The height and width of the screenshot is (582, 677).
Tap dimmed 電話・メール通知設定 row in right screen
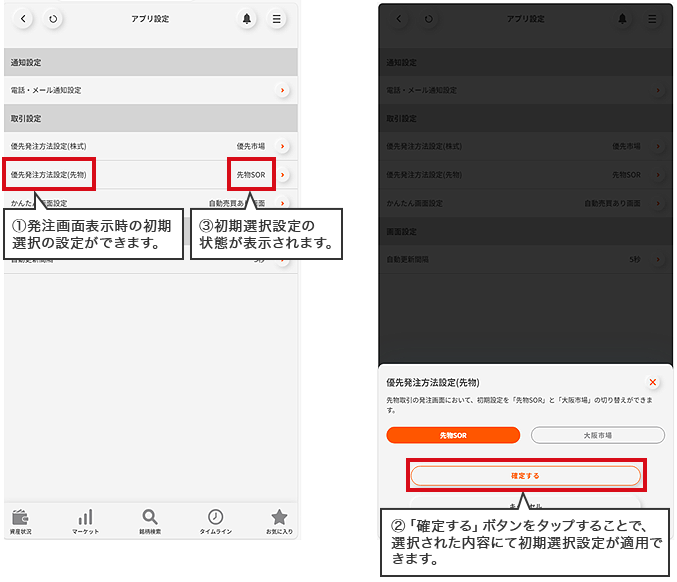[525, 90]
